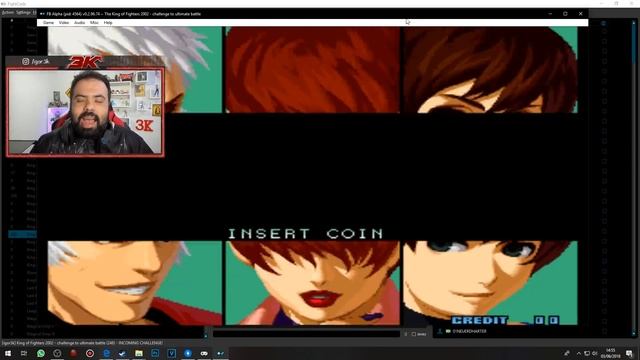Minimize the FB Alpha emulator window
The width and height of the screenshot is (640, 360).
[x=550, y=13]
